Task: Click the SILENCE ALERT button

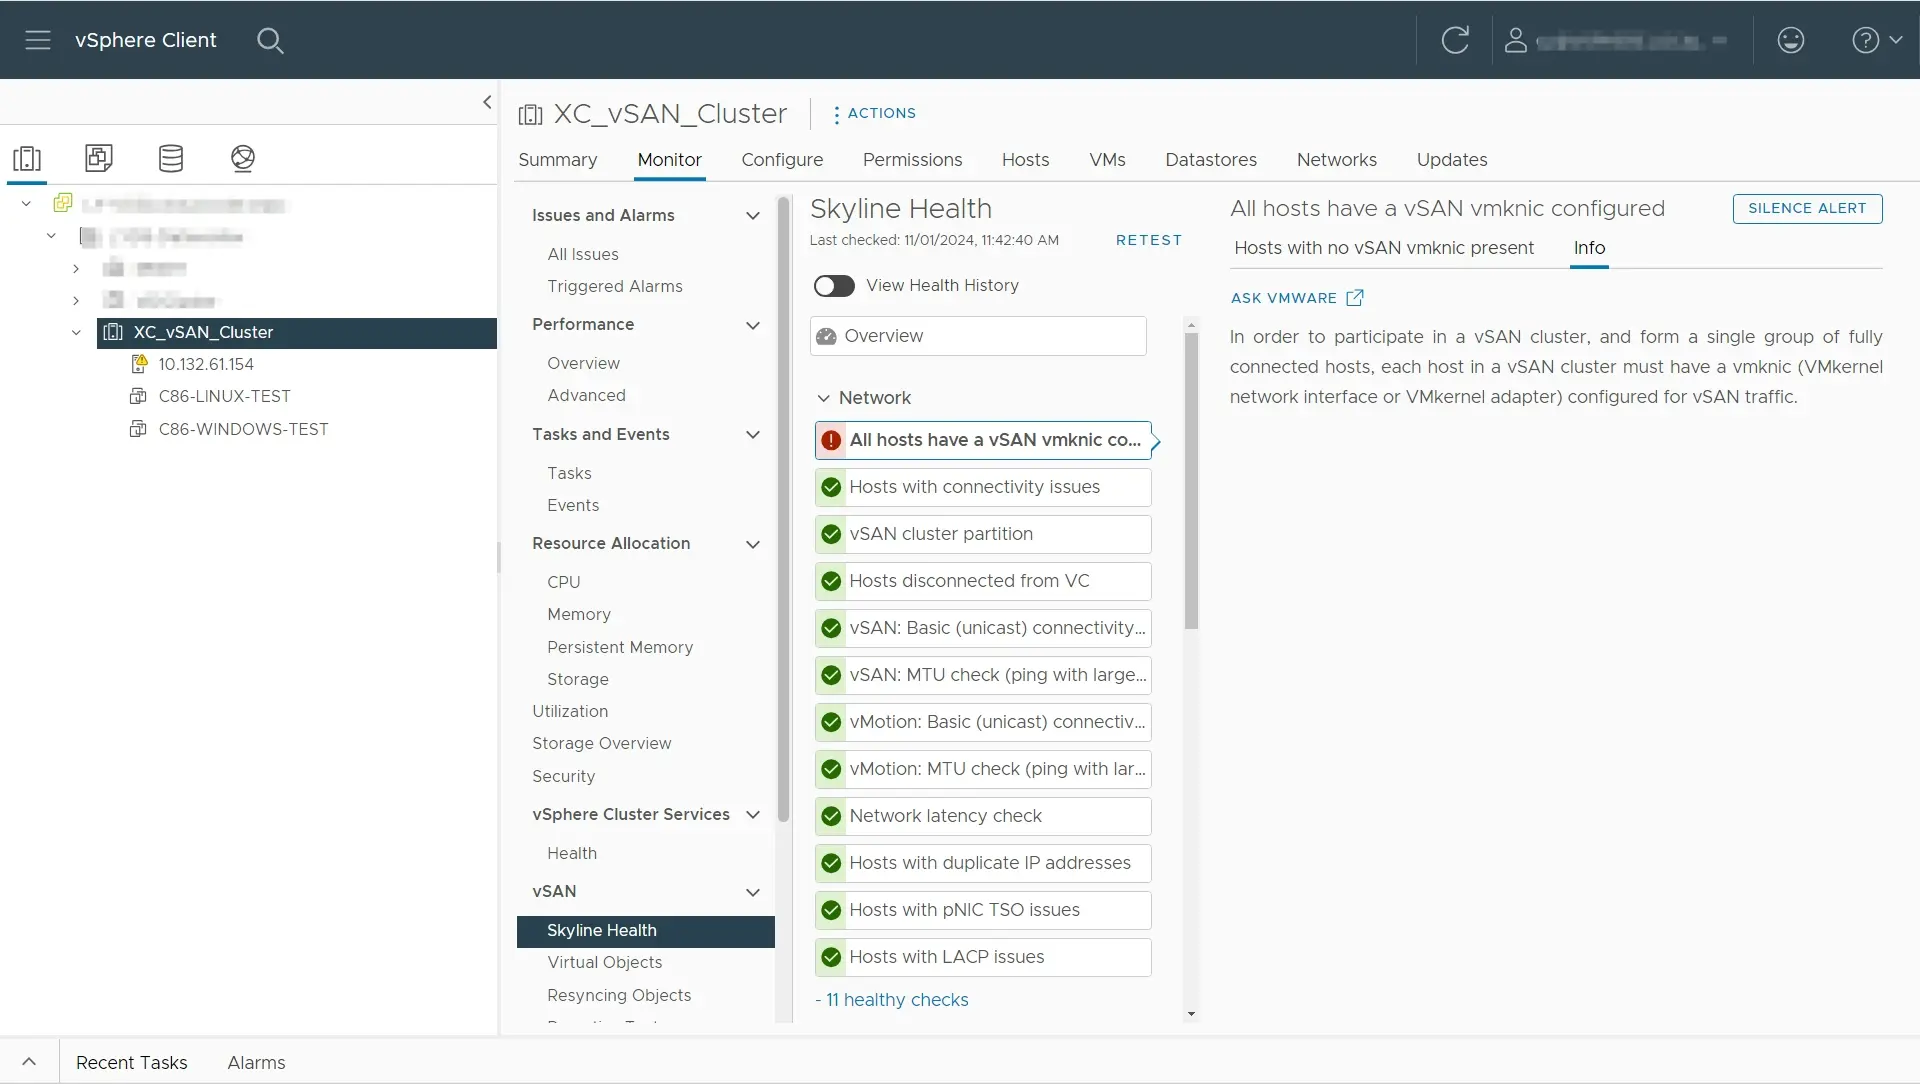Action: pyautogui.click(x=1807, y=208)
